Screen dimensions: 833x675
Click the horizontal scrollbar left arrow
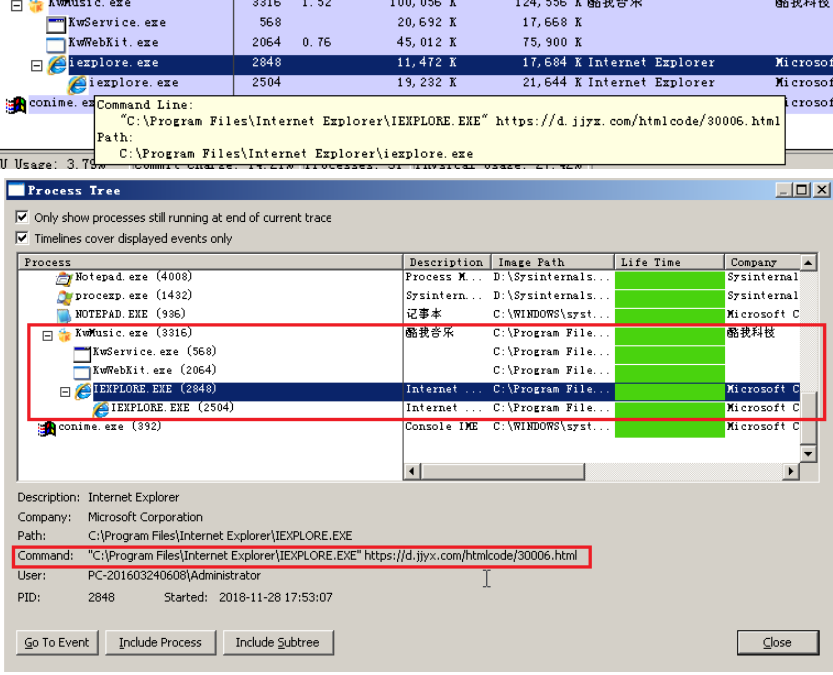(412, 471)
